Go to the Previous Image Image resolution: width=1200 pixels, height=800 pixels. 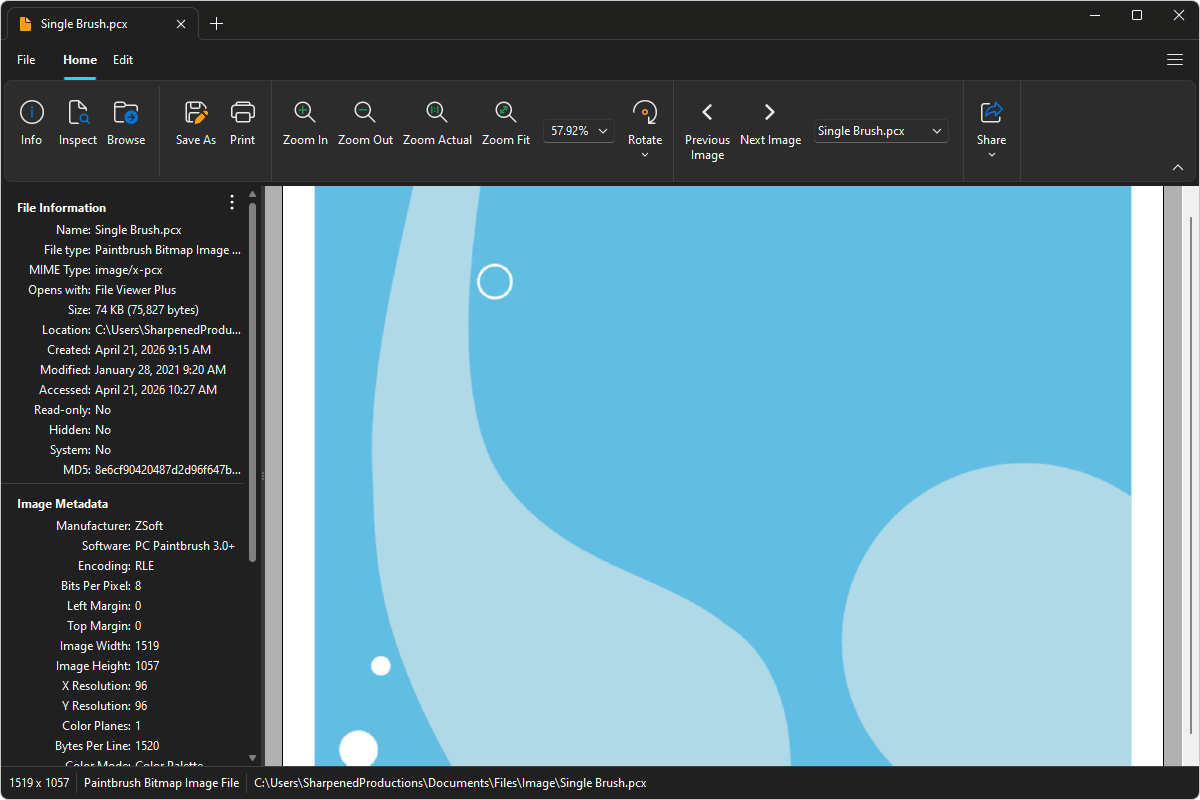[707, 122]
